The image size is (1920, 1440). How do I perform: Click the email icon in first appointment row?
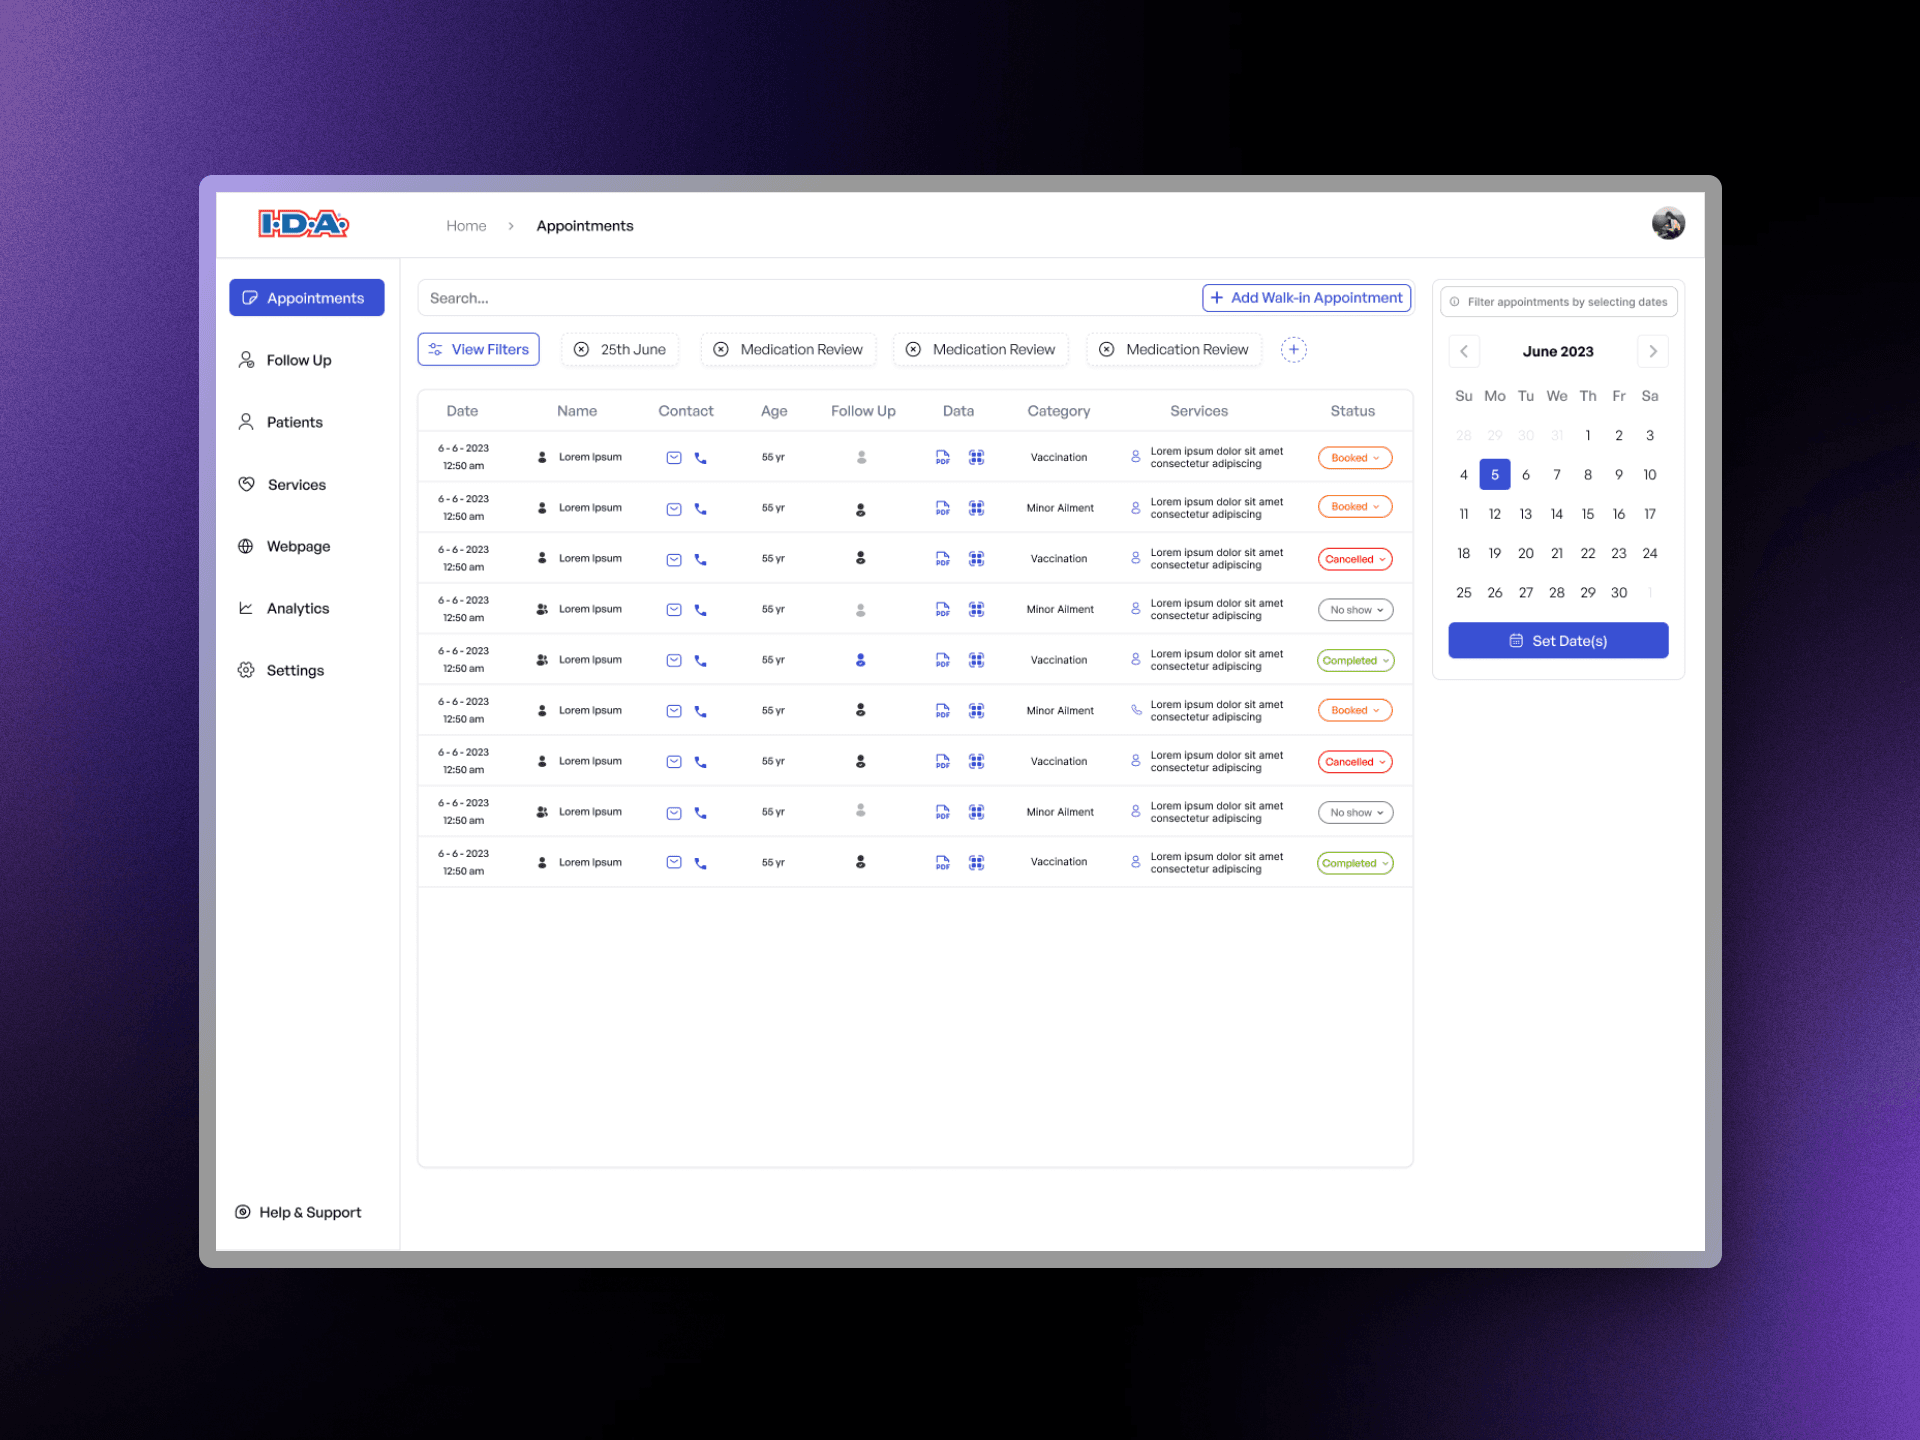[x=674, y=458]
